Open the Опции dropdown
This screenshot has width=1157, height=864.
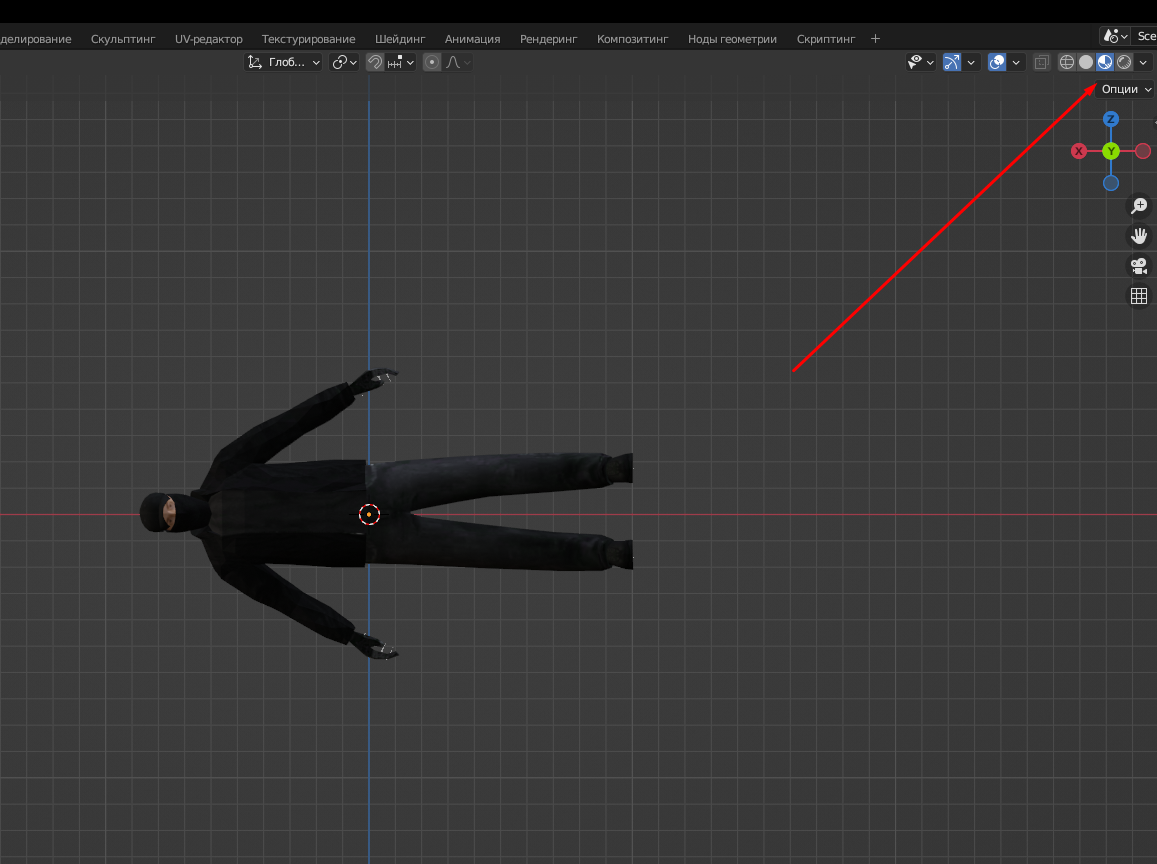point(1125,89)
